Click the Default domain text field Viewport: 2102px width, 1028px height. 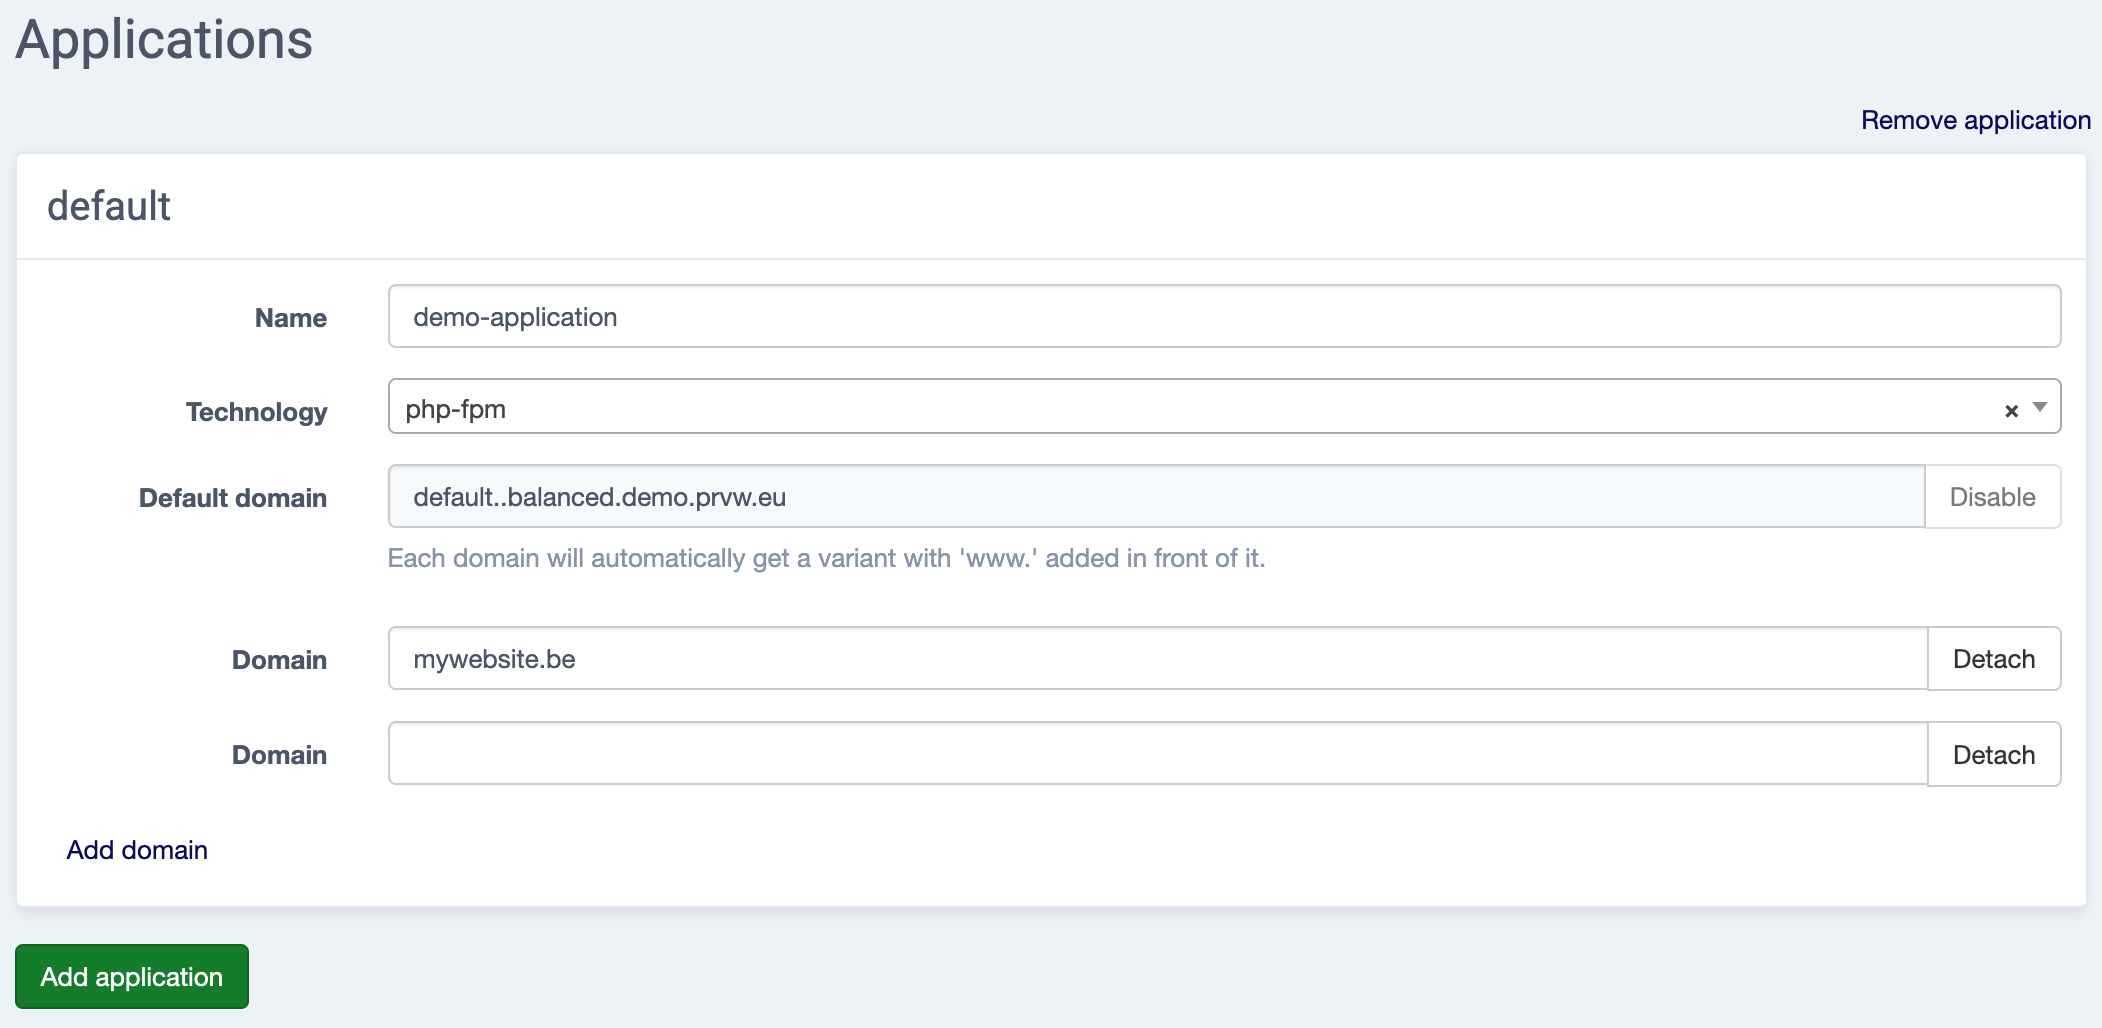(x=1155, y=497)
